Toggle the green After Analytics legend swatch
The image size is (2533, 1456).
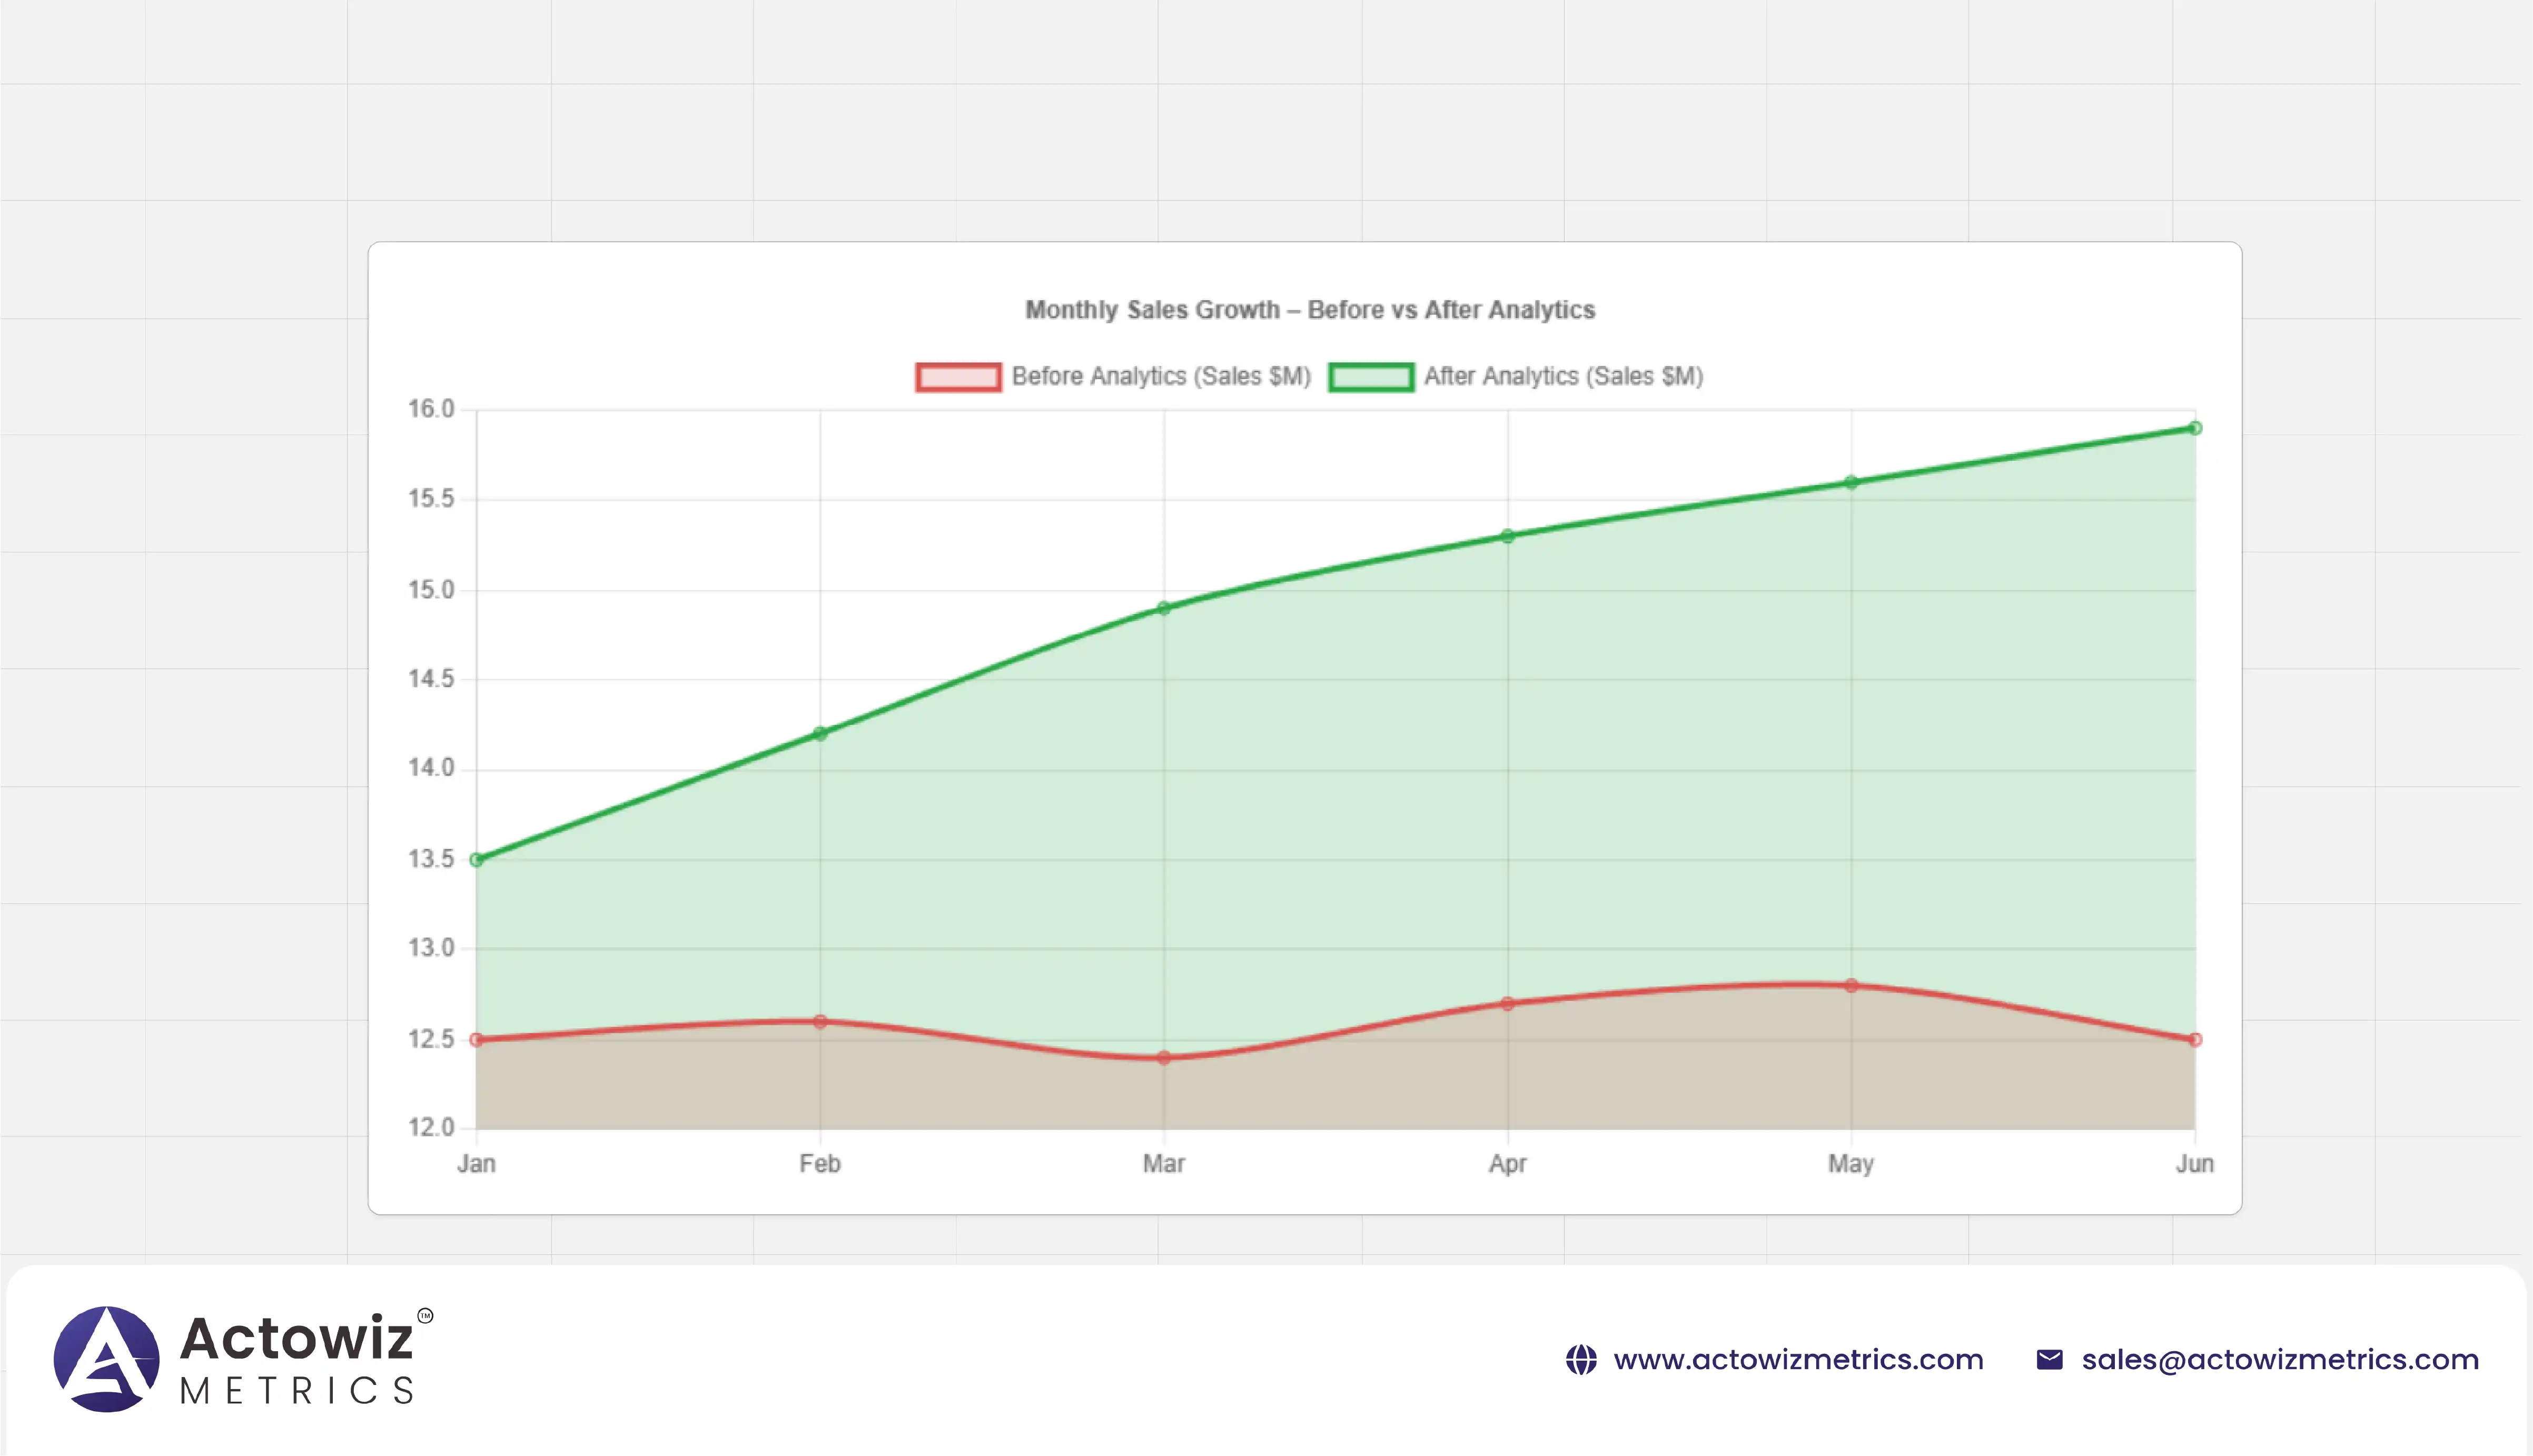pos(1371,377)
